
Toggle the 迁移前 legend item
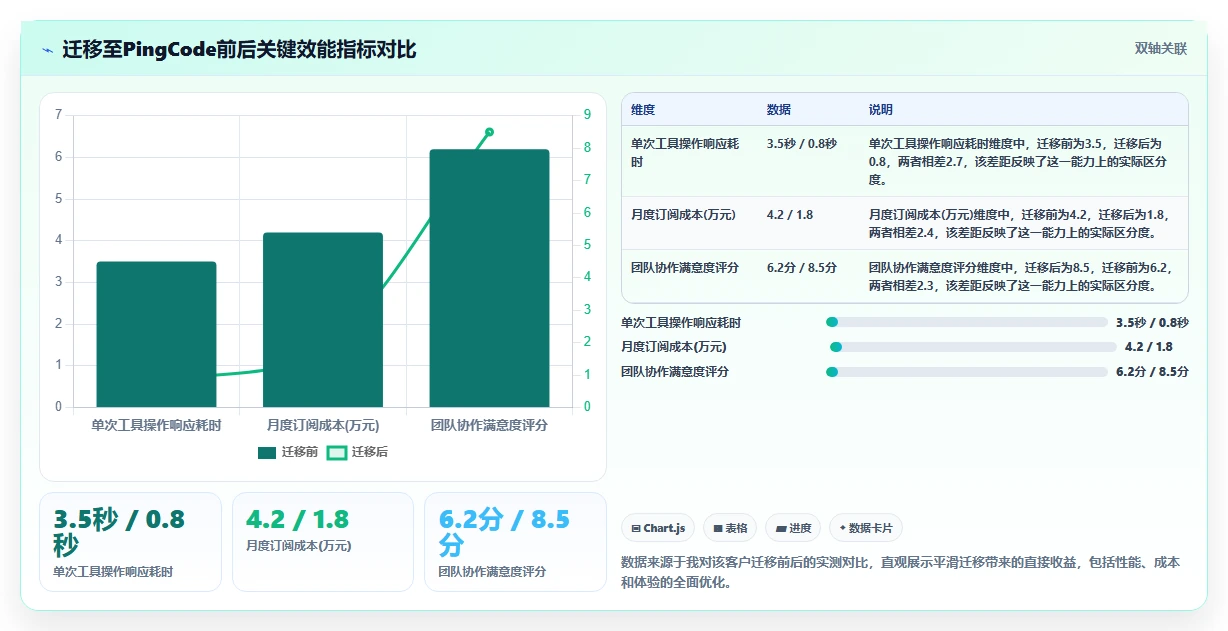tap(287, 452)
